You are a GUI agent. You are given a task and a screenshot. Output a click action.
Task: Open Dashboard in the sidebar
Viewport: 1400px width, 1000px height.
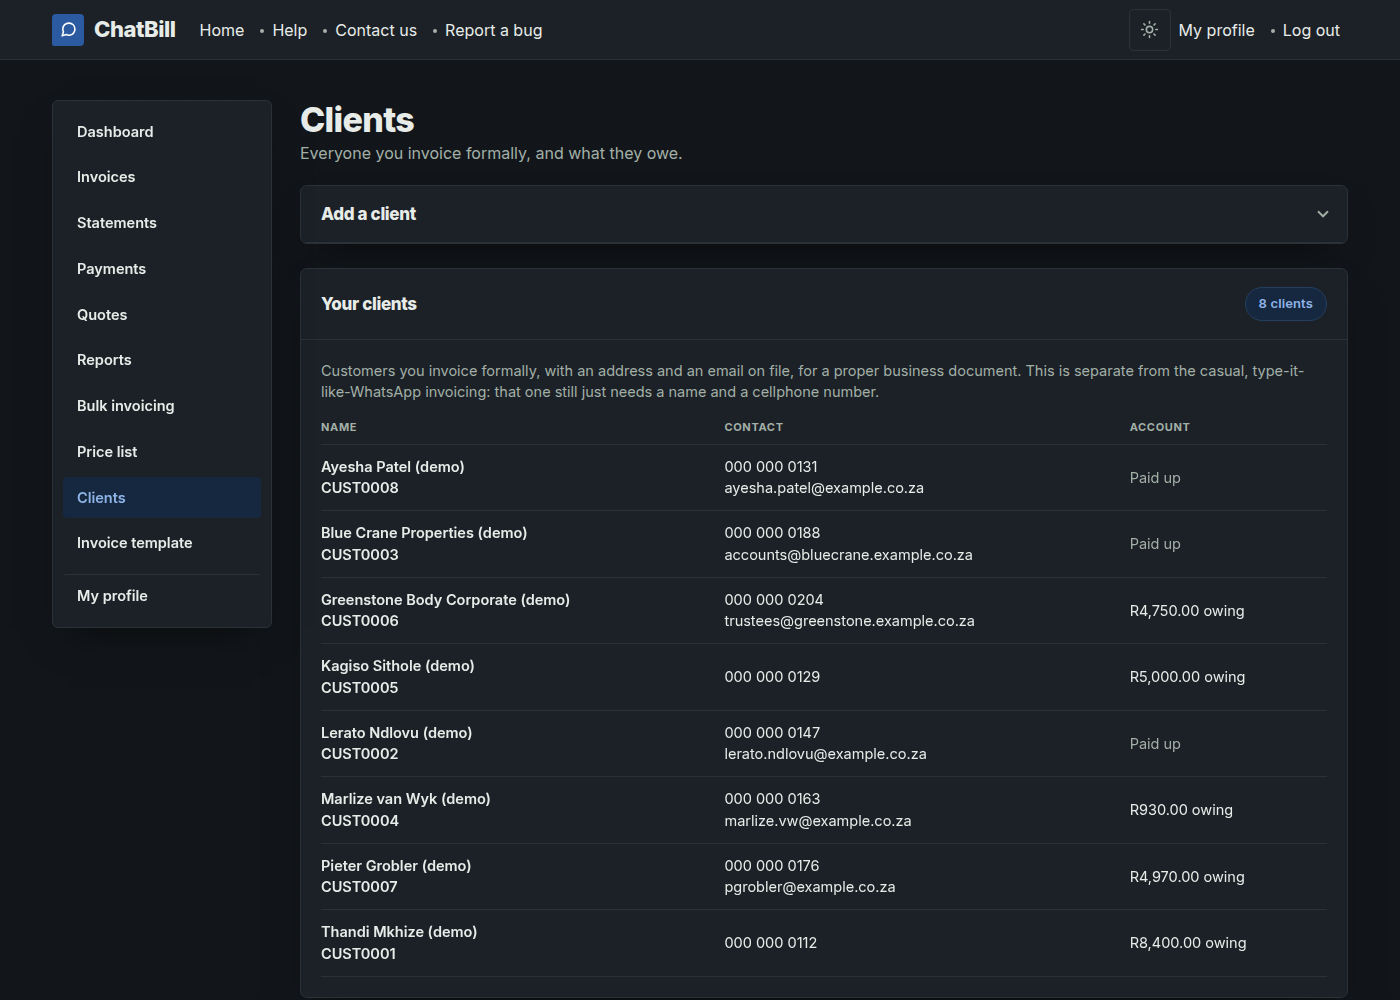tap(162, 132)
